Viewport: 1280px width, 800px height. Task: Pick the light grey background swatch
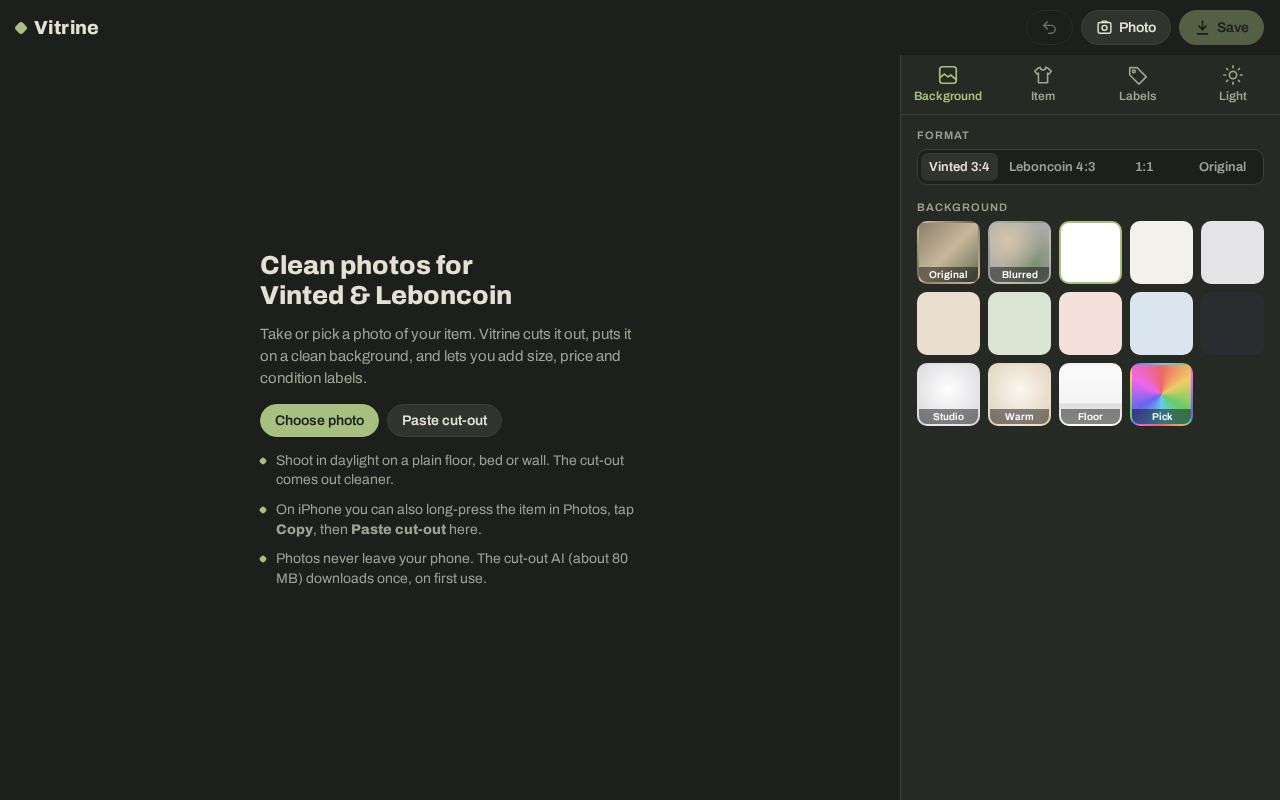1232,252
